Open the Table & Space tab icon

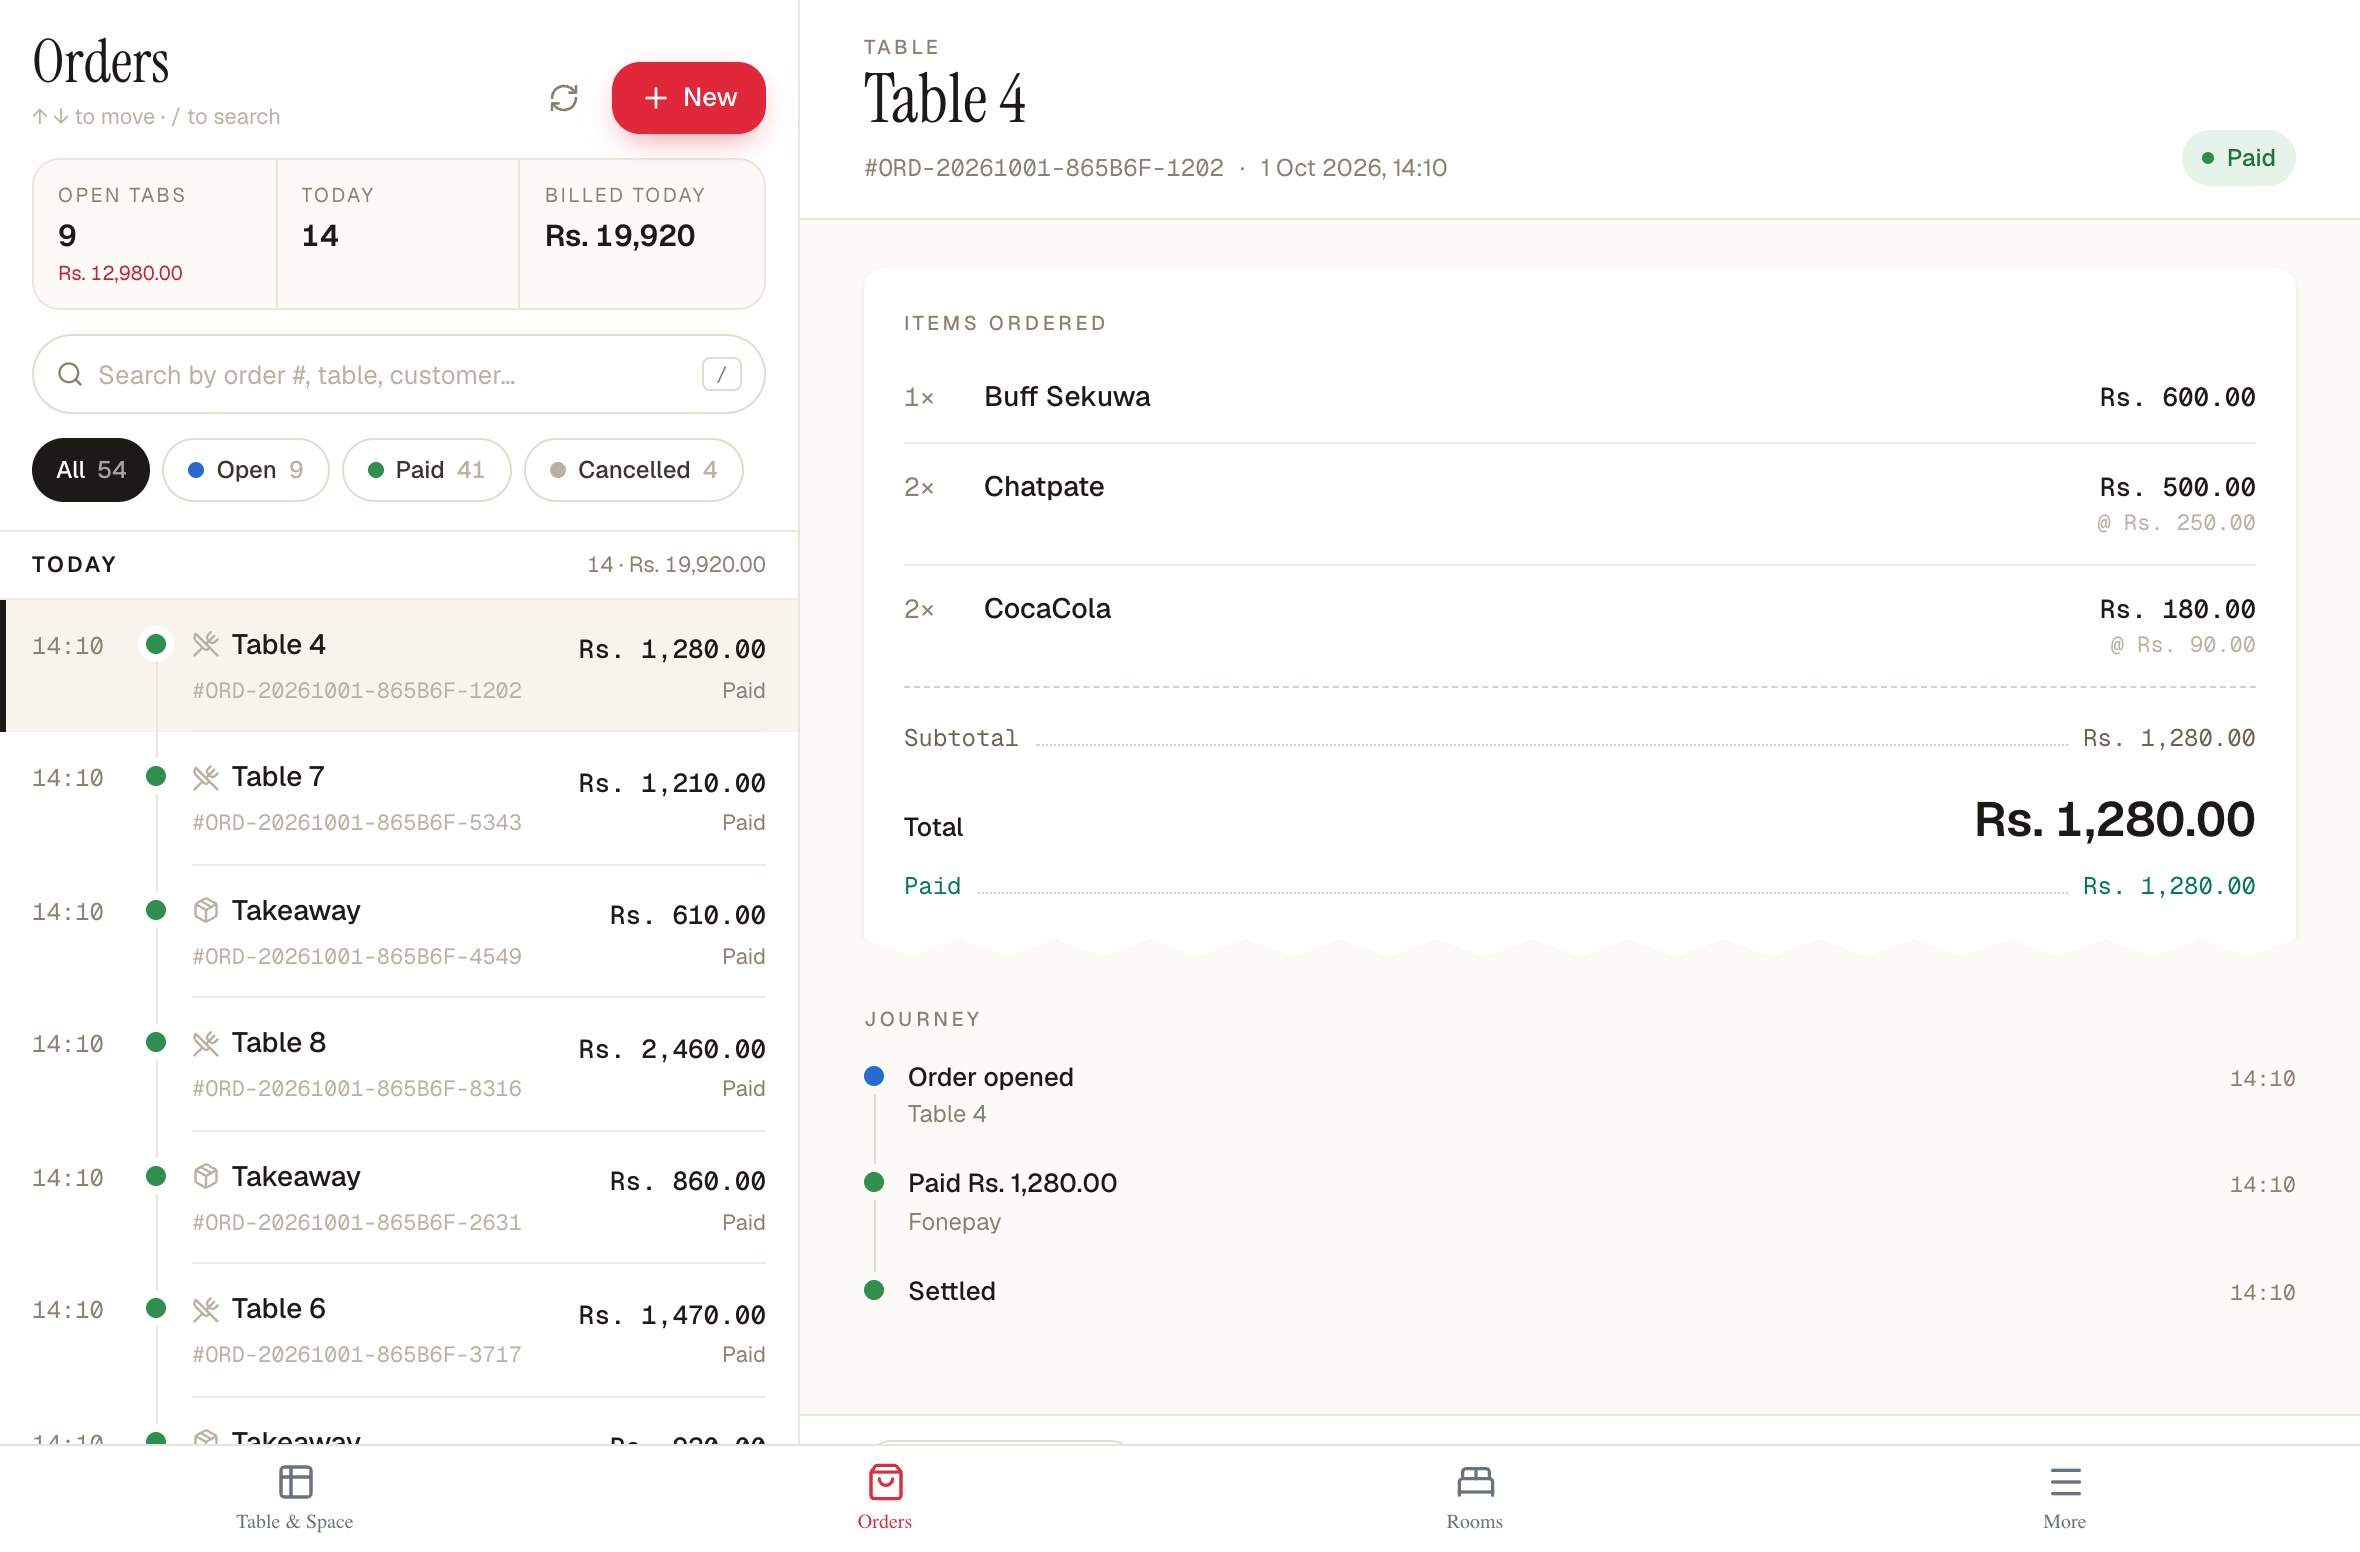295,1482
